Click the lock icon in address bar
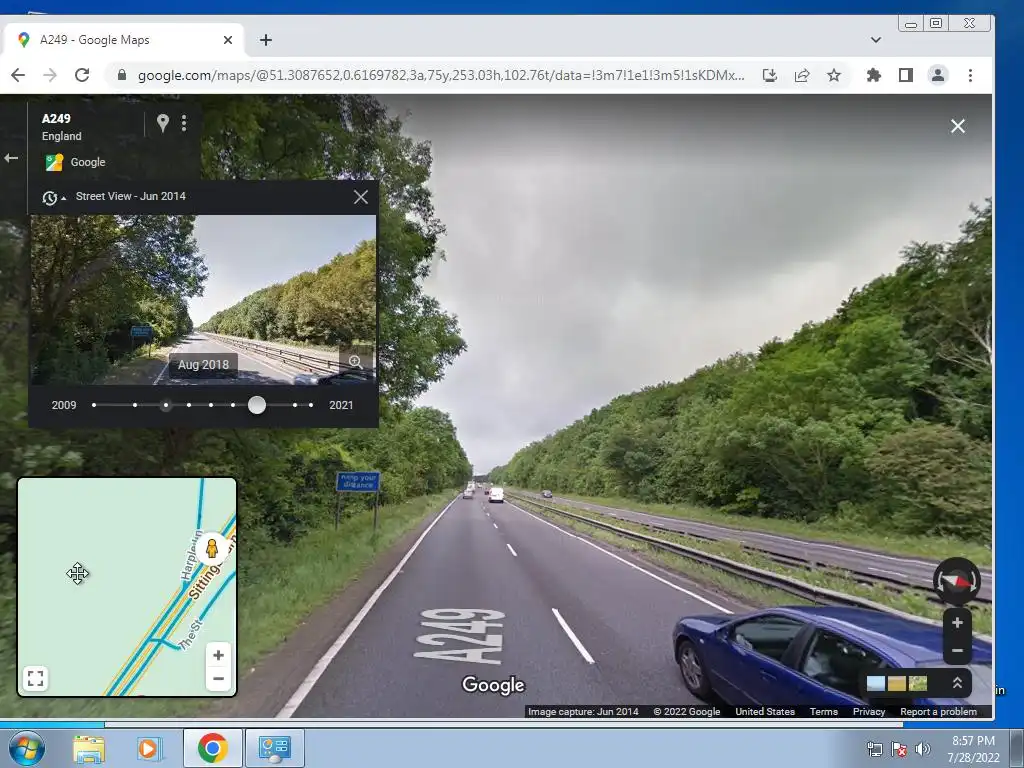Viewport: 1024px width, 768px height. tap(121, 75)
